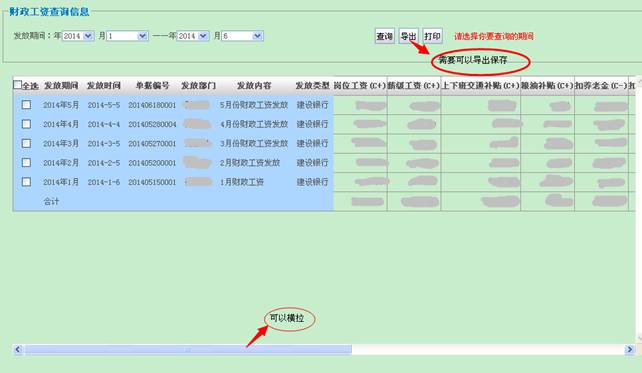Viewport: 642px width, 373px height.
Task: Select the checkbox for 2014年1月 row
Action: [26, 181]
